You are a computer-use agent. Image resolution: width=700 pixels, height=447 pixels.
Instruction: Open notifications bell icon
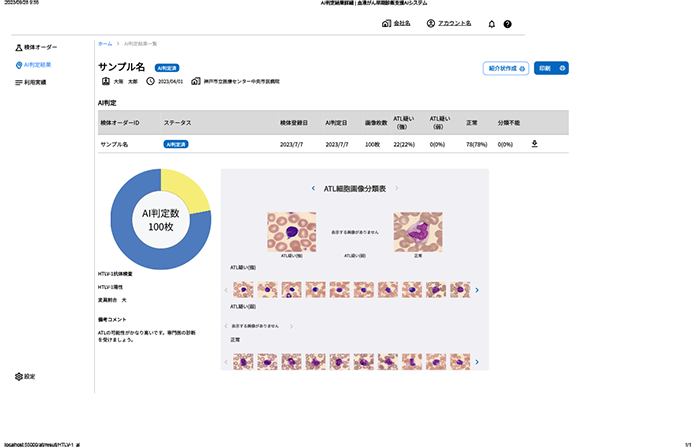491,24
